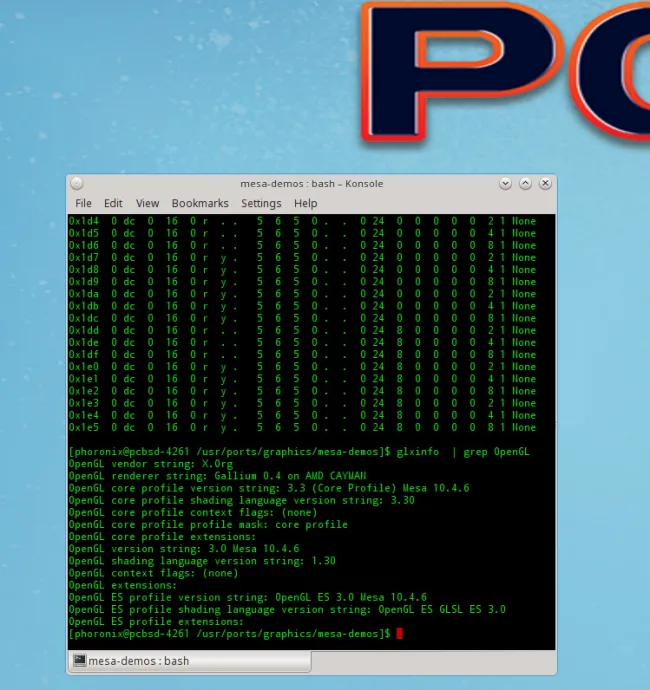This screenshot has height=690, width=650.
Task: Click the core profile shading language version line
Action: point(242,500)
